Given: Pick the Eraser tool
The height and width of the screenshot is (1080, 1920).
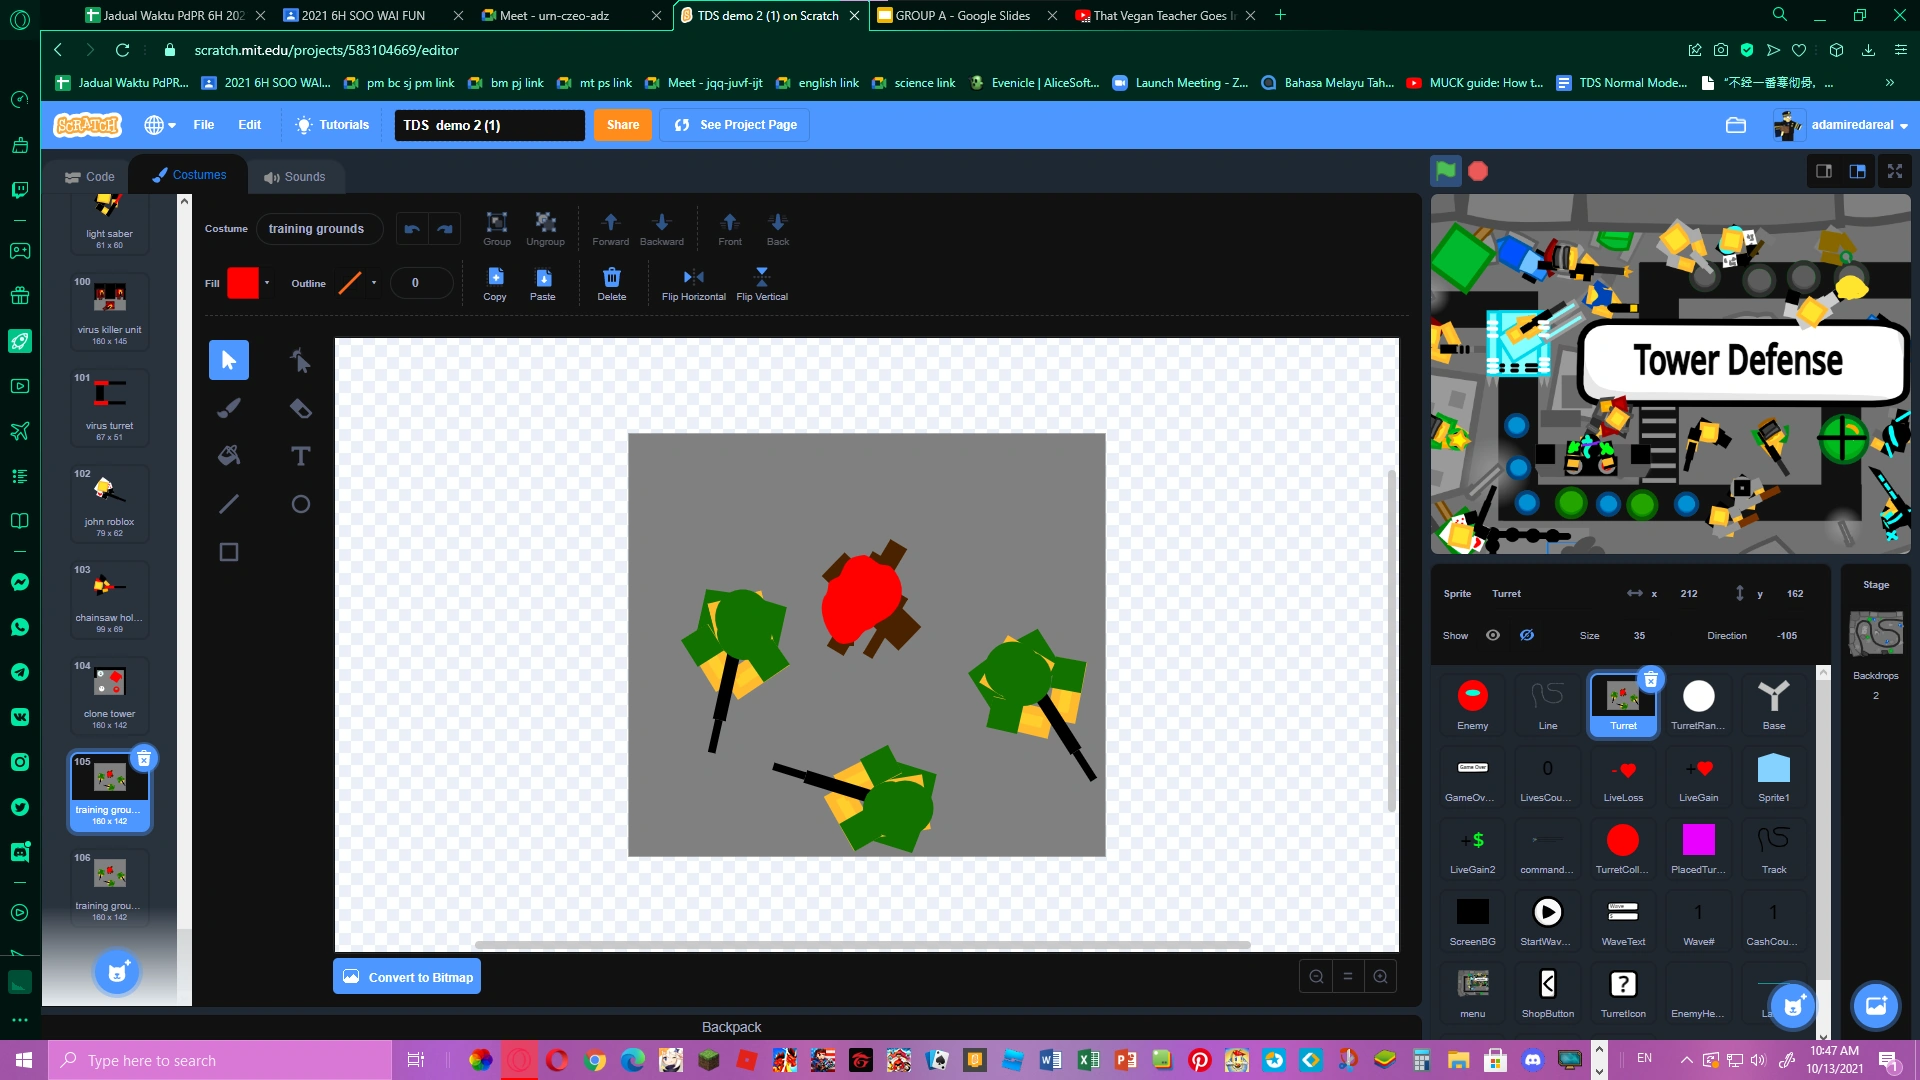Looking at the screenshot, I should (x=301, y=408).
